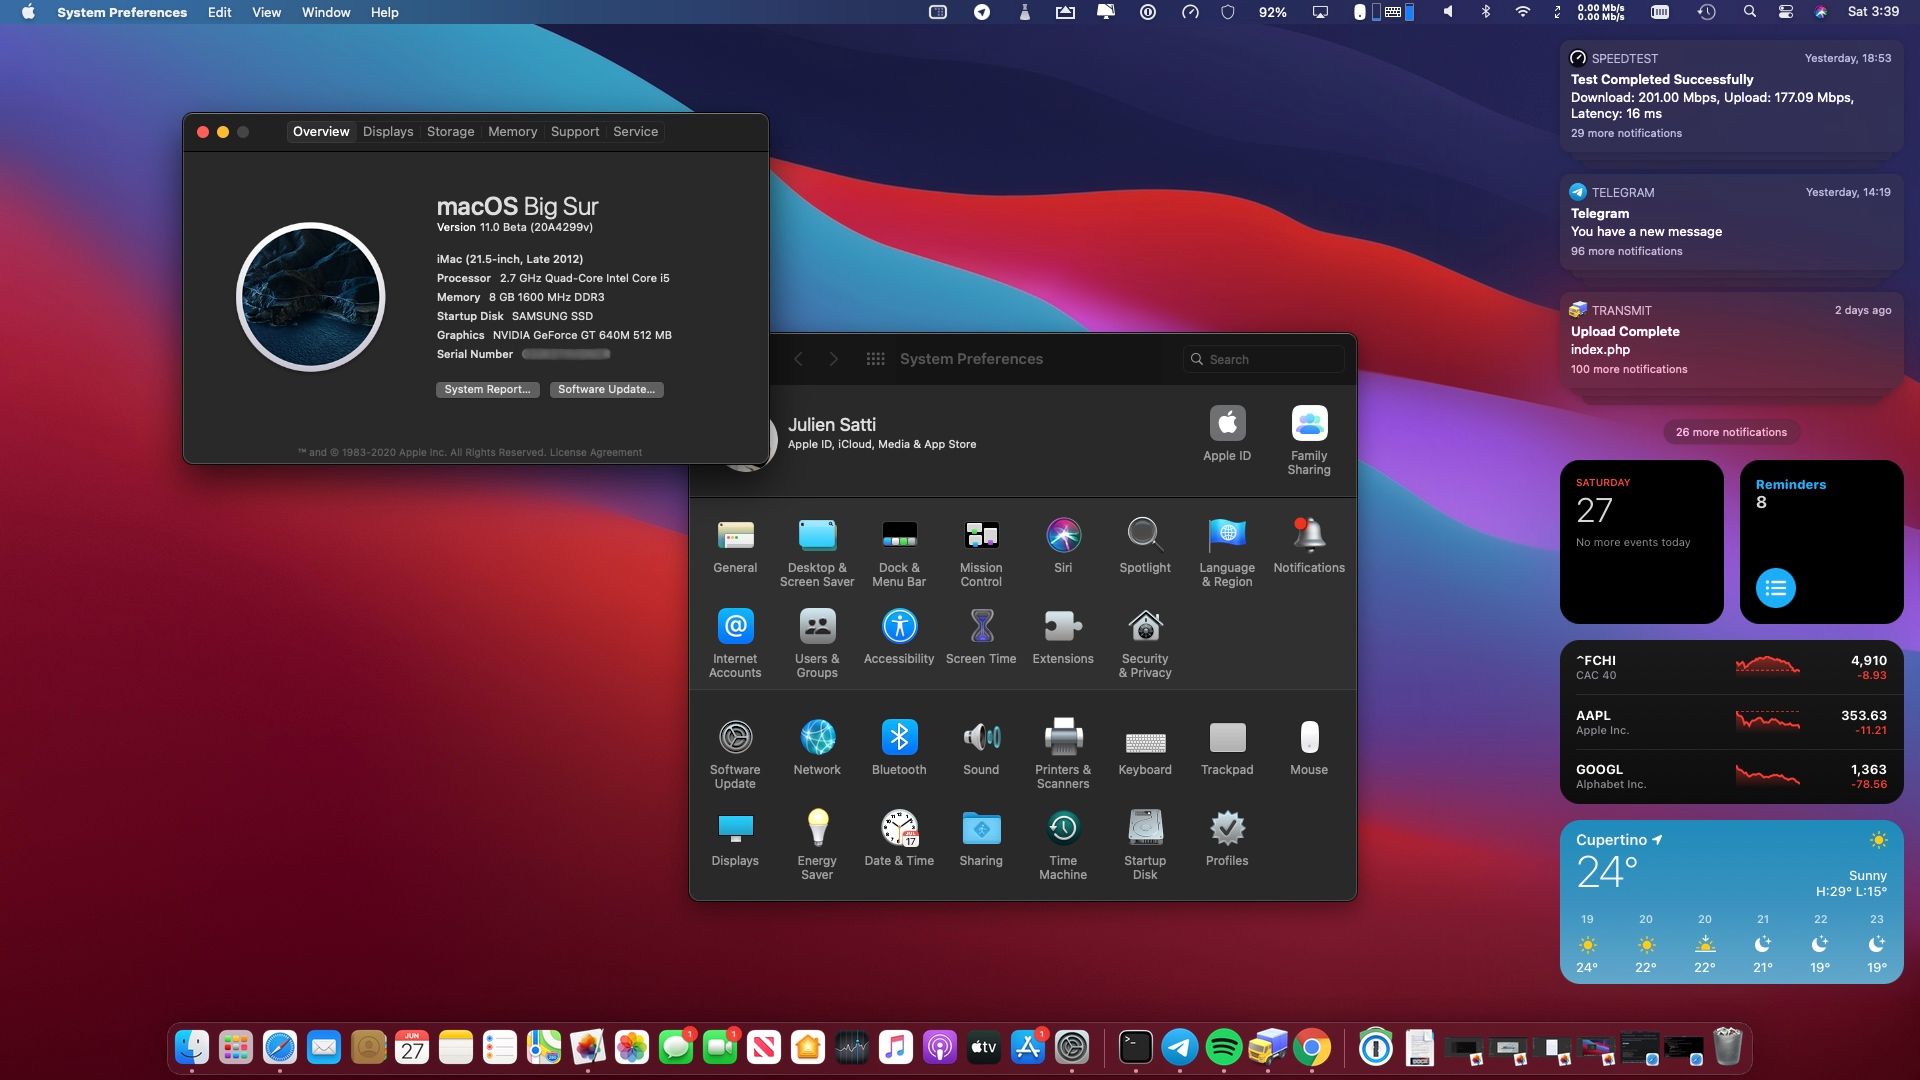The image size is (1920, 1080).
Task: Expand Transmit 100 more notifications
Action: point(1627,369)
